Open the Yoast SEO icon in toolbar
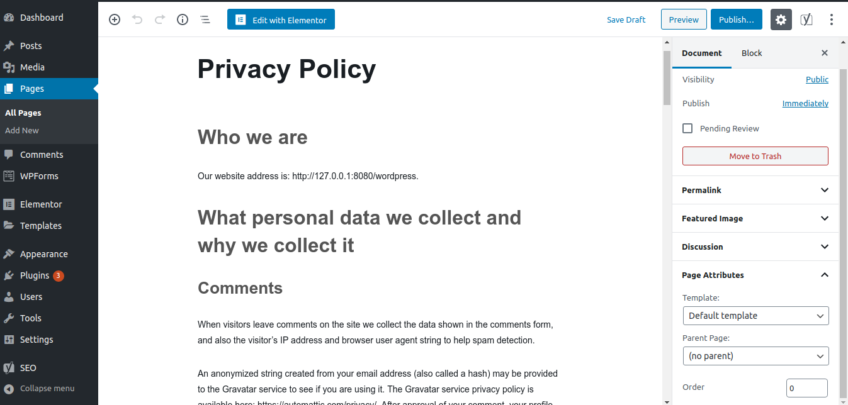The width and height of the screenshot is (848, 405). pyautogui.click(x=806, y=19)
